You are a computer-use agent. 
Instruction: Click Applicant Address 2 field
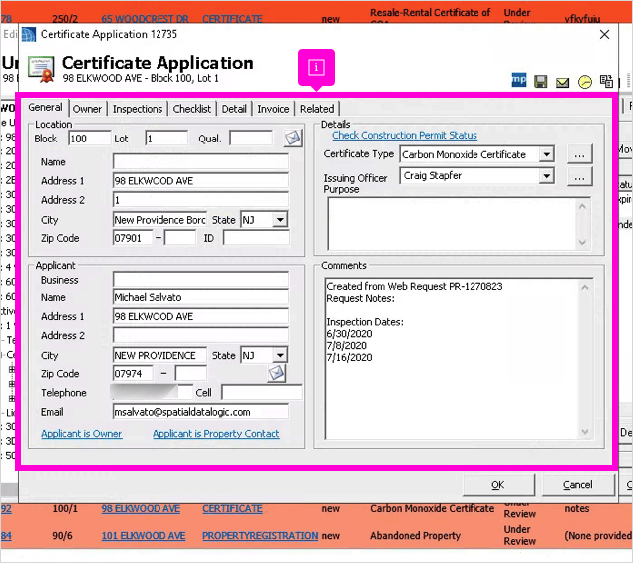(201, 335)
